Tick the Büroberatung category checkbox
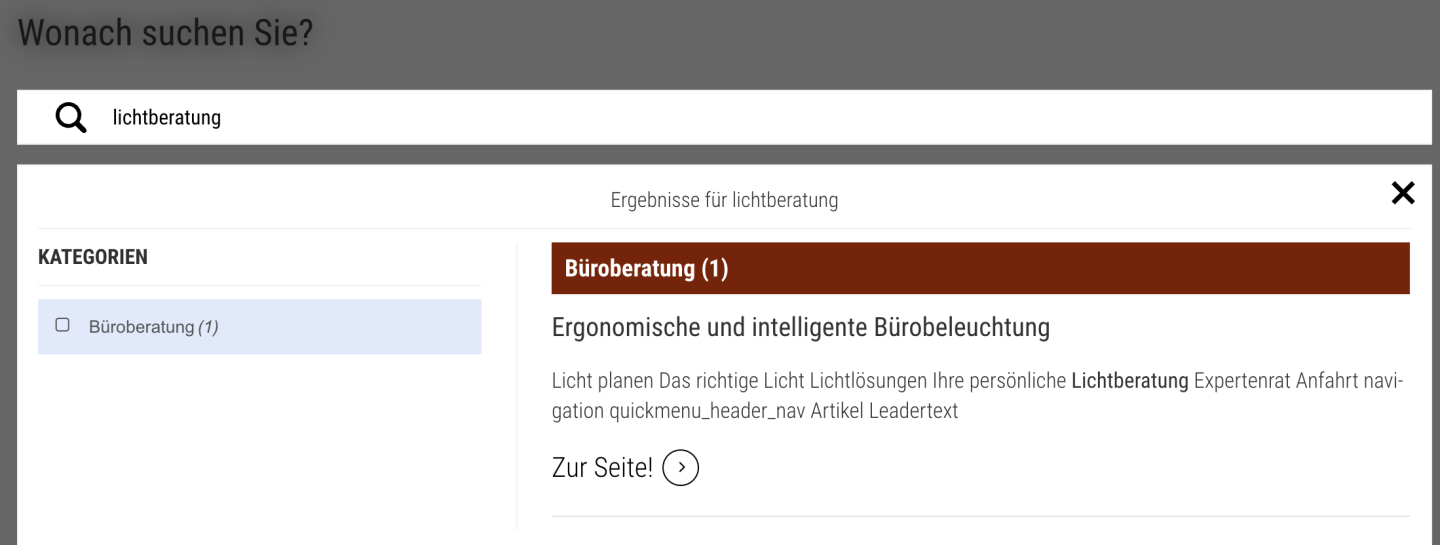 pyautogui.click(x=62, y=325)
